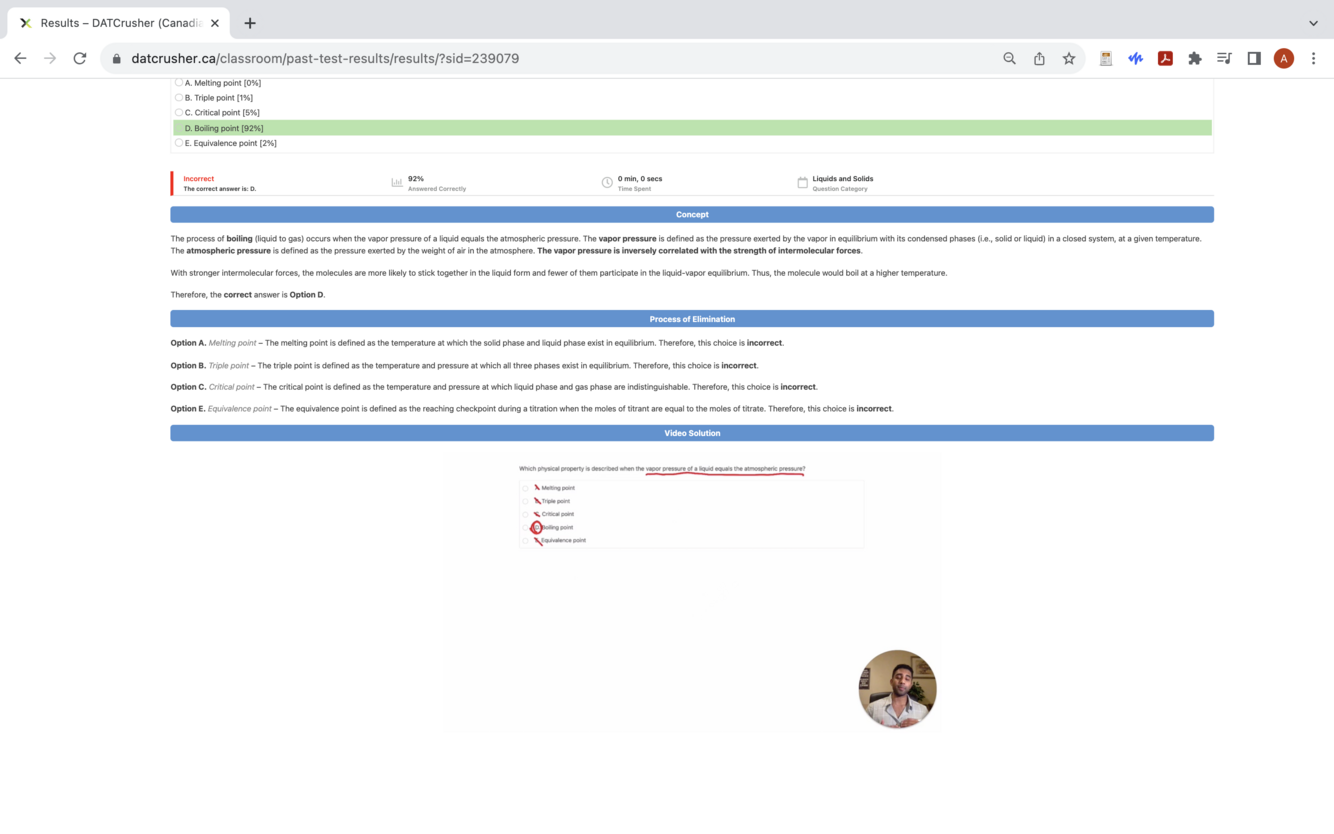This screenshot has width=1334, height=834.
Task: Click the 'Option B. Triple point' explanation
Action: click(464, 365)
